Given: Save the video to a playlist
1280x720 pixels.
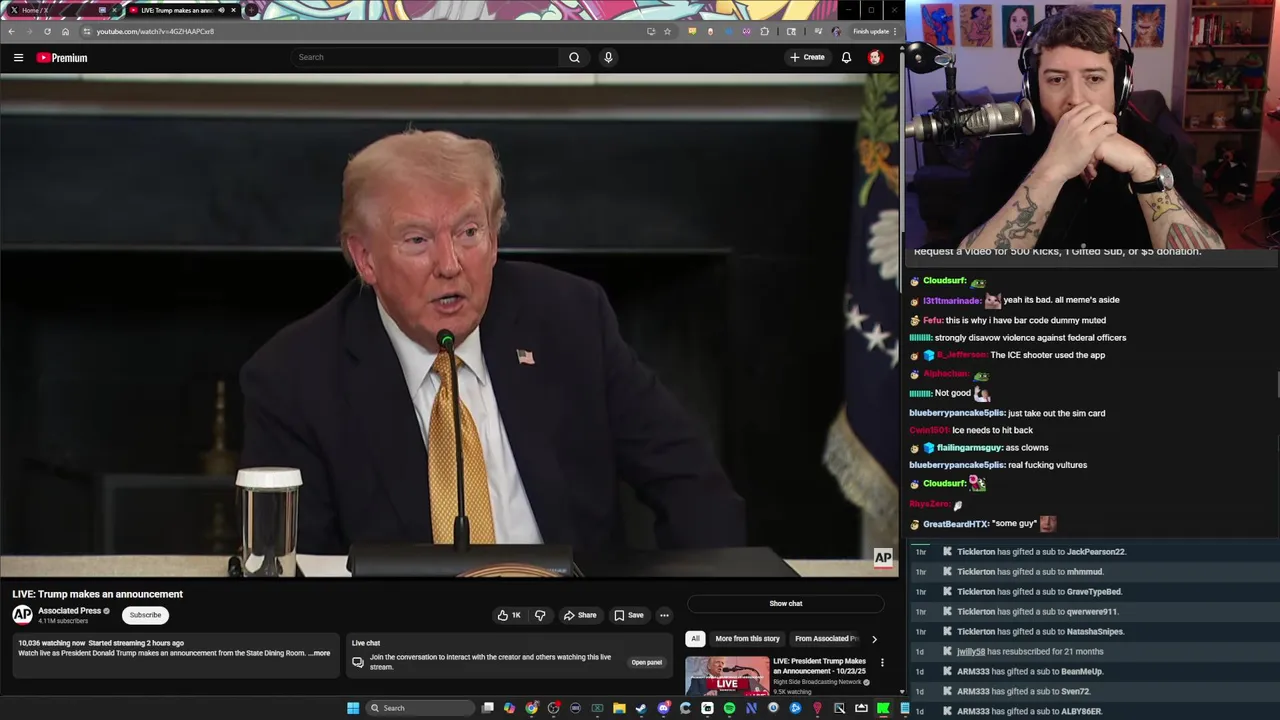Looking at the screenshot, I should point(629,615).
